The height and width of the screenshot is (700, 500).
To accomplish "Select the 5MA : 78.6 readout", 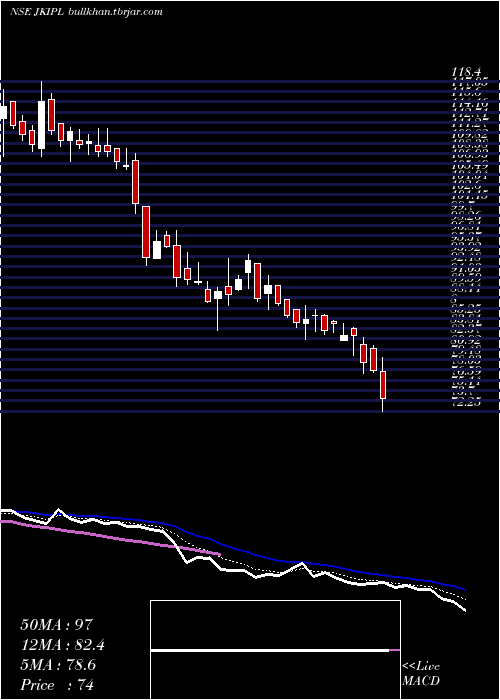I will 58,665.
